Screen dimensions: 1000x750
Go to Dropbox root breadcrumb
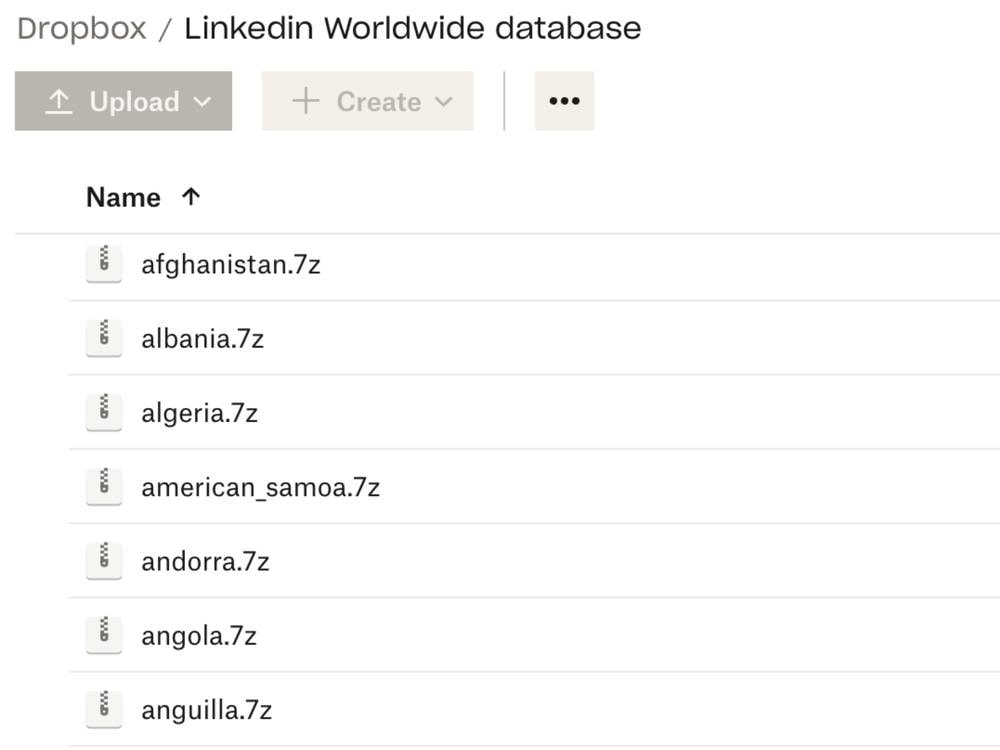point(82,29)
